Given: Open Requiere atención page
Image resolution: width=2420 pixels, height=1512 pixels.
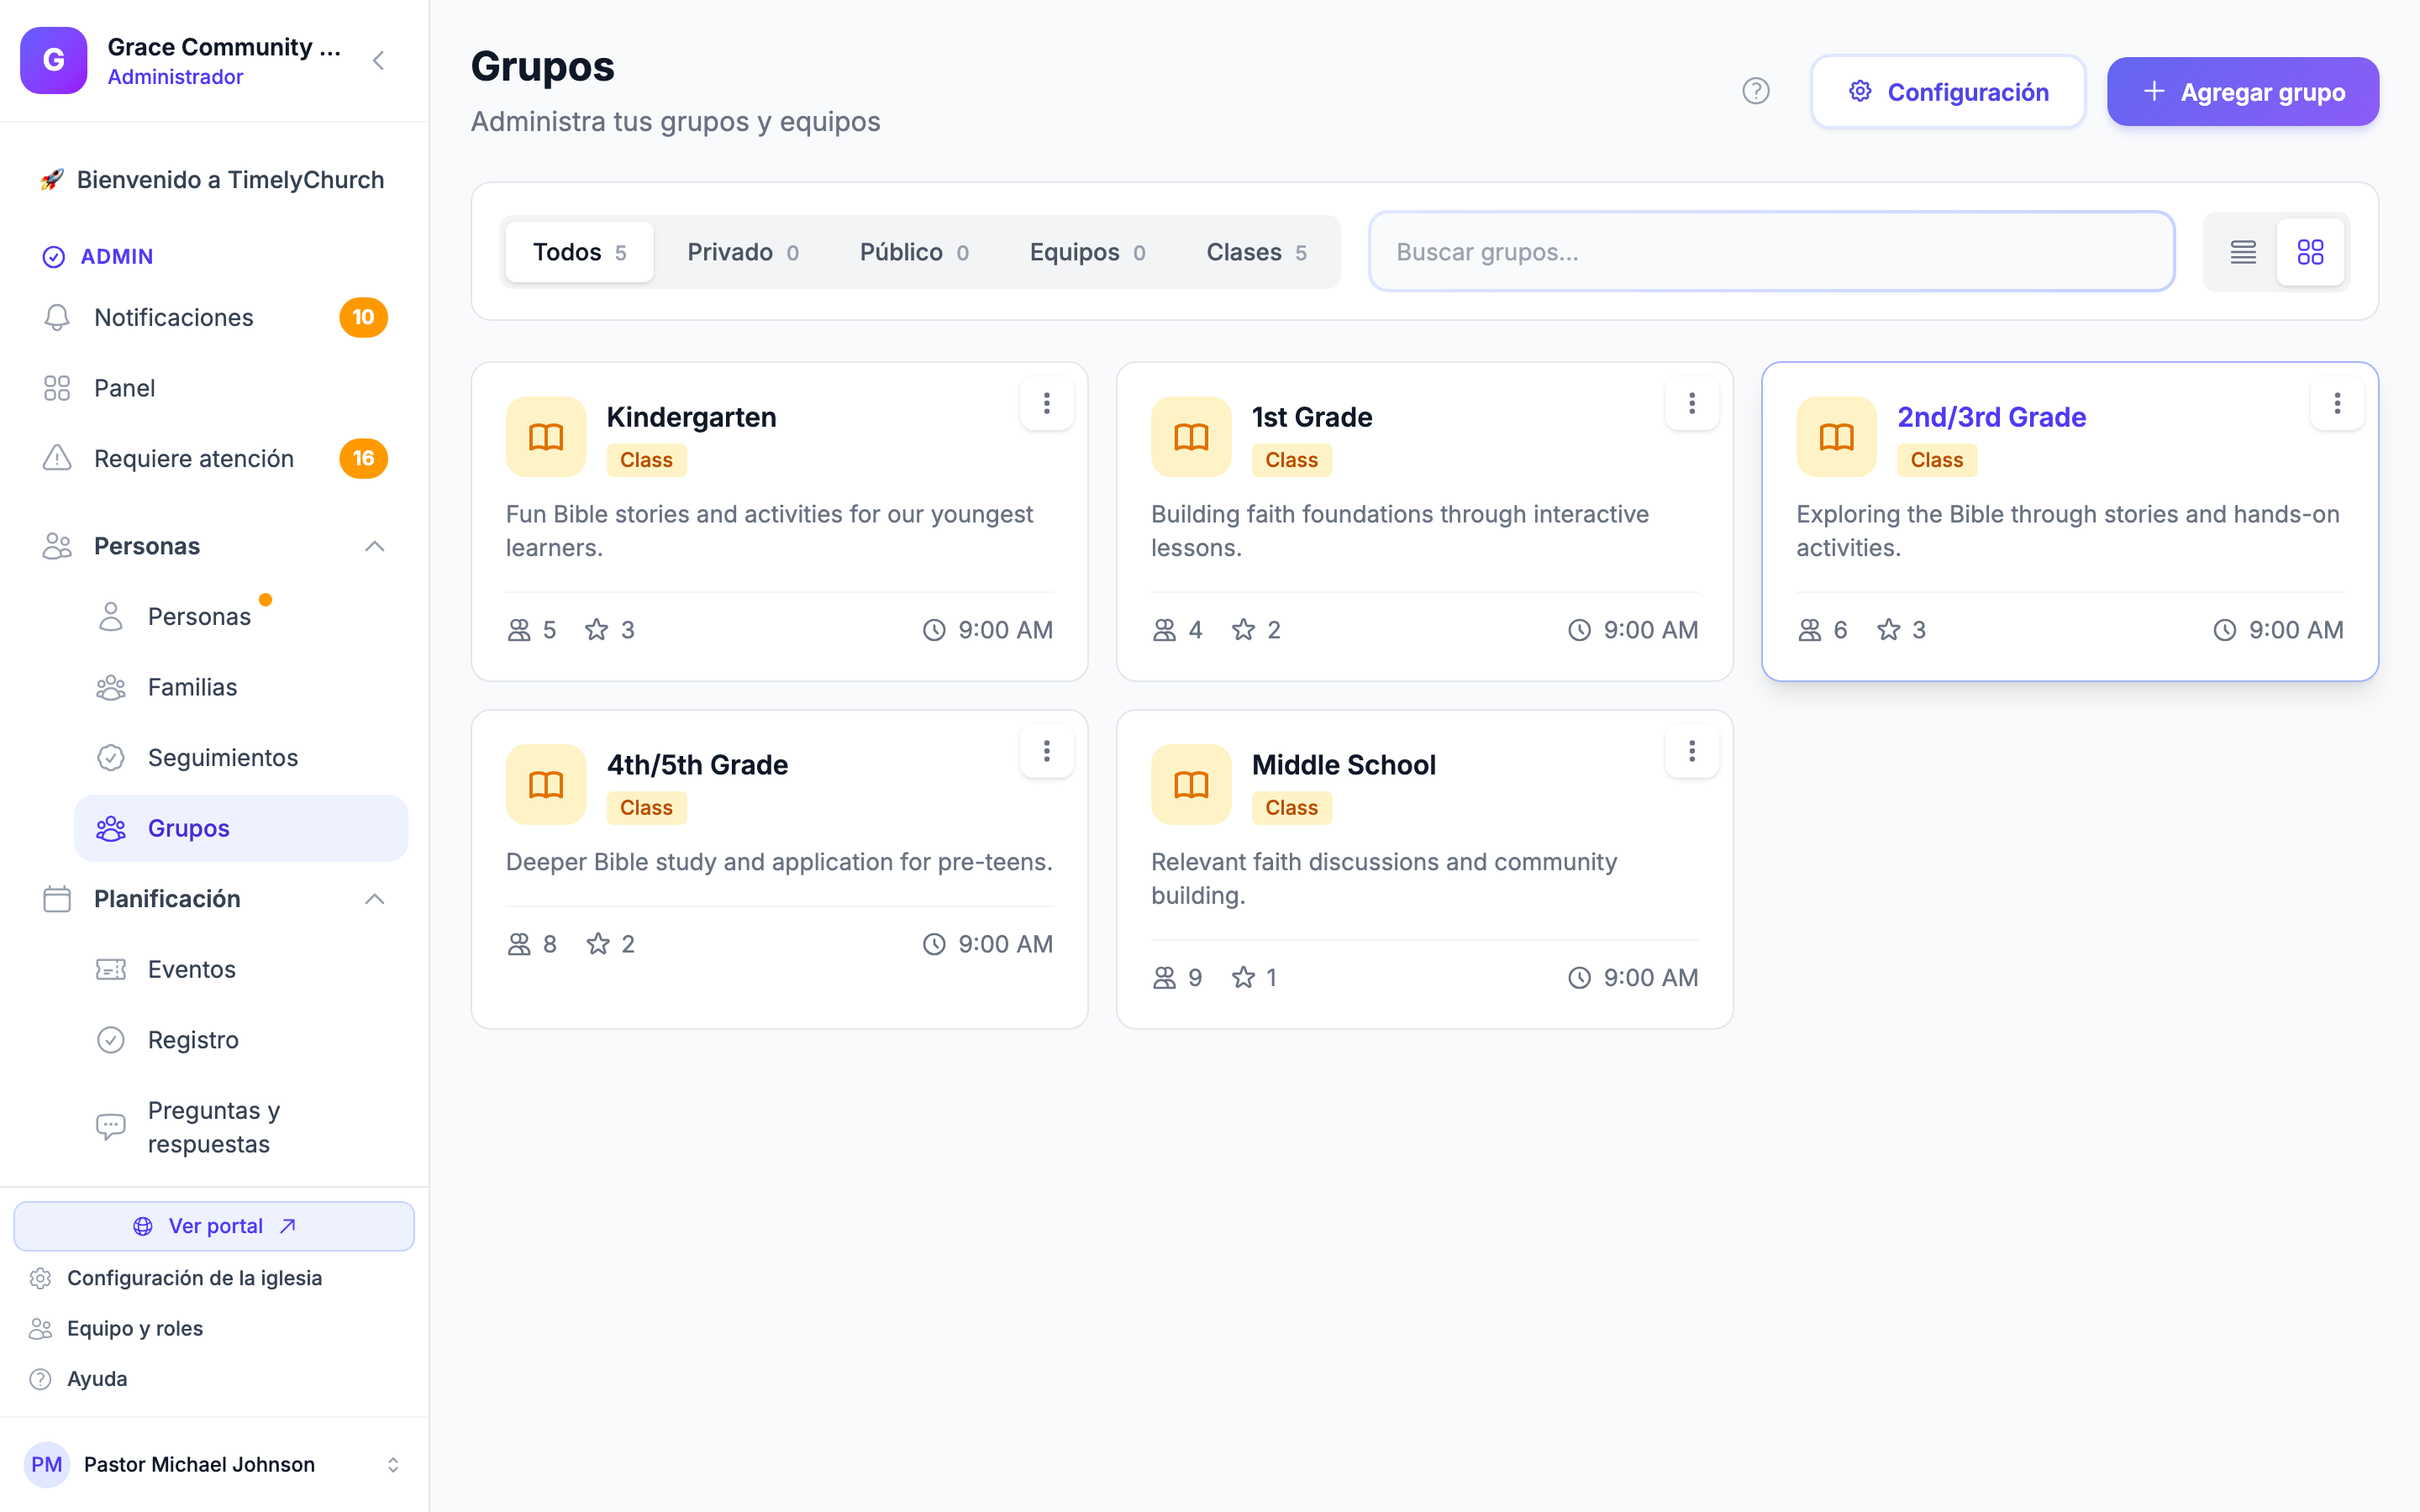Looking at the screenshot, I should pos(214,458).
